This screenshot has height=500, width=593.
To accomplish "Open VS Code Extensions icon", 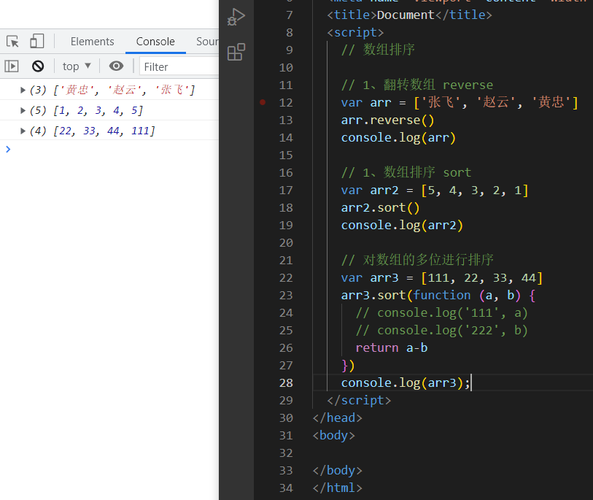I will point(236,52).
